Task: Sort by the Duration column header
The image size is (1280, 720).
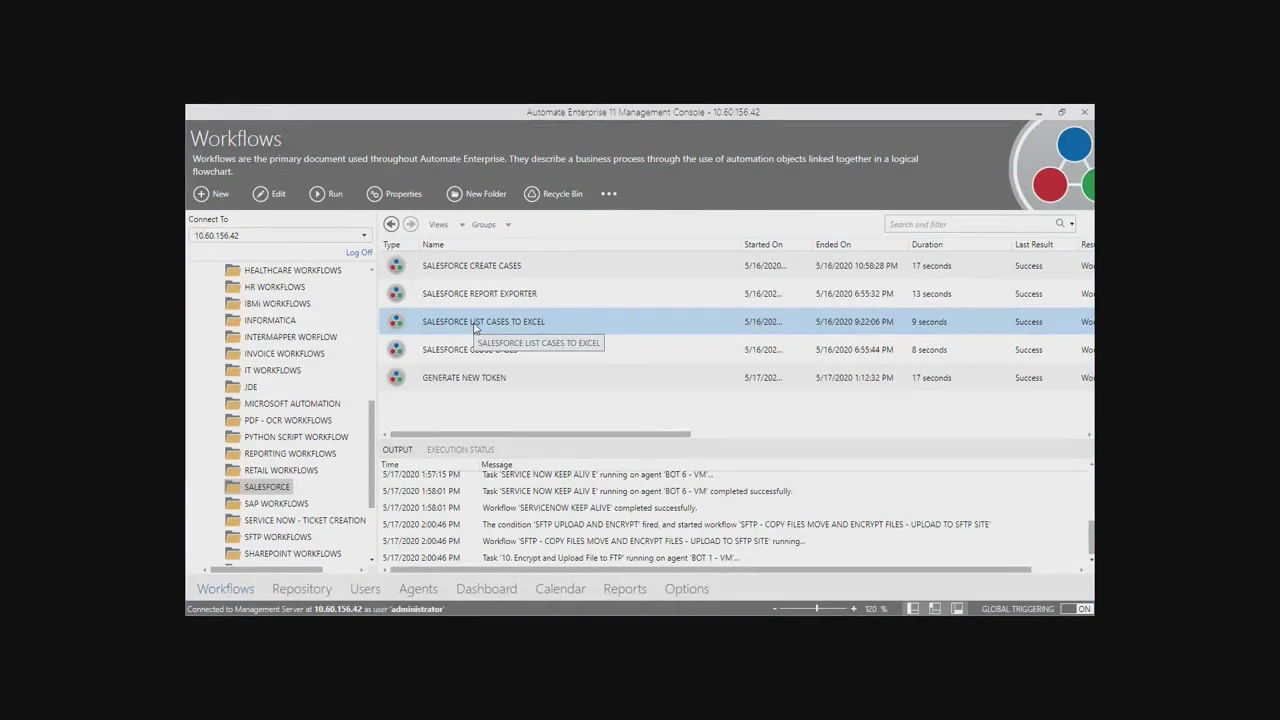Action: 927,245
